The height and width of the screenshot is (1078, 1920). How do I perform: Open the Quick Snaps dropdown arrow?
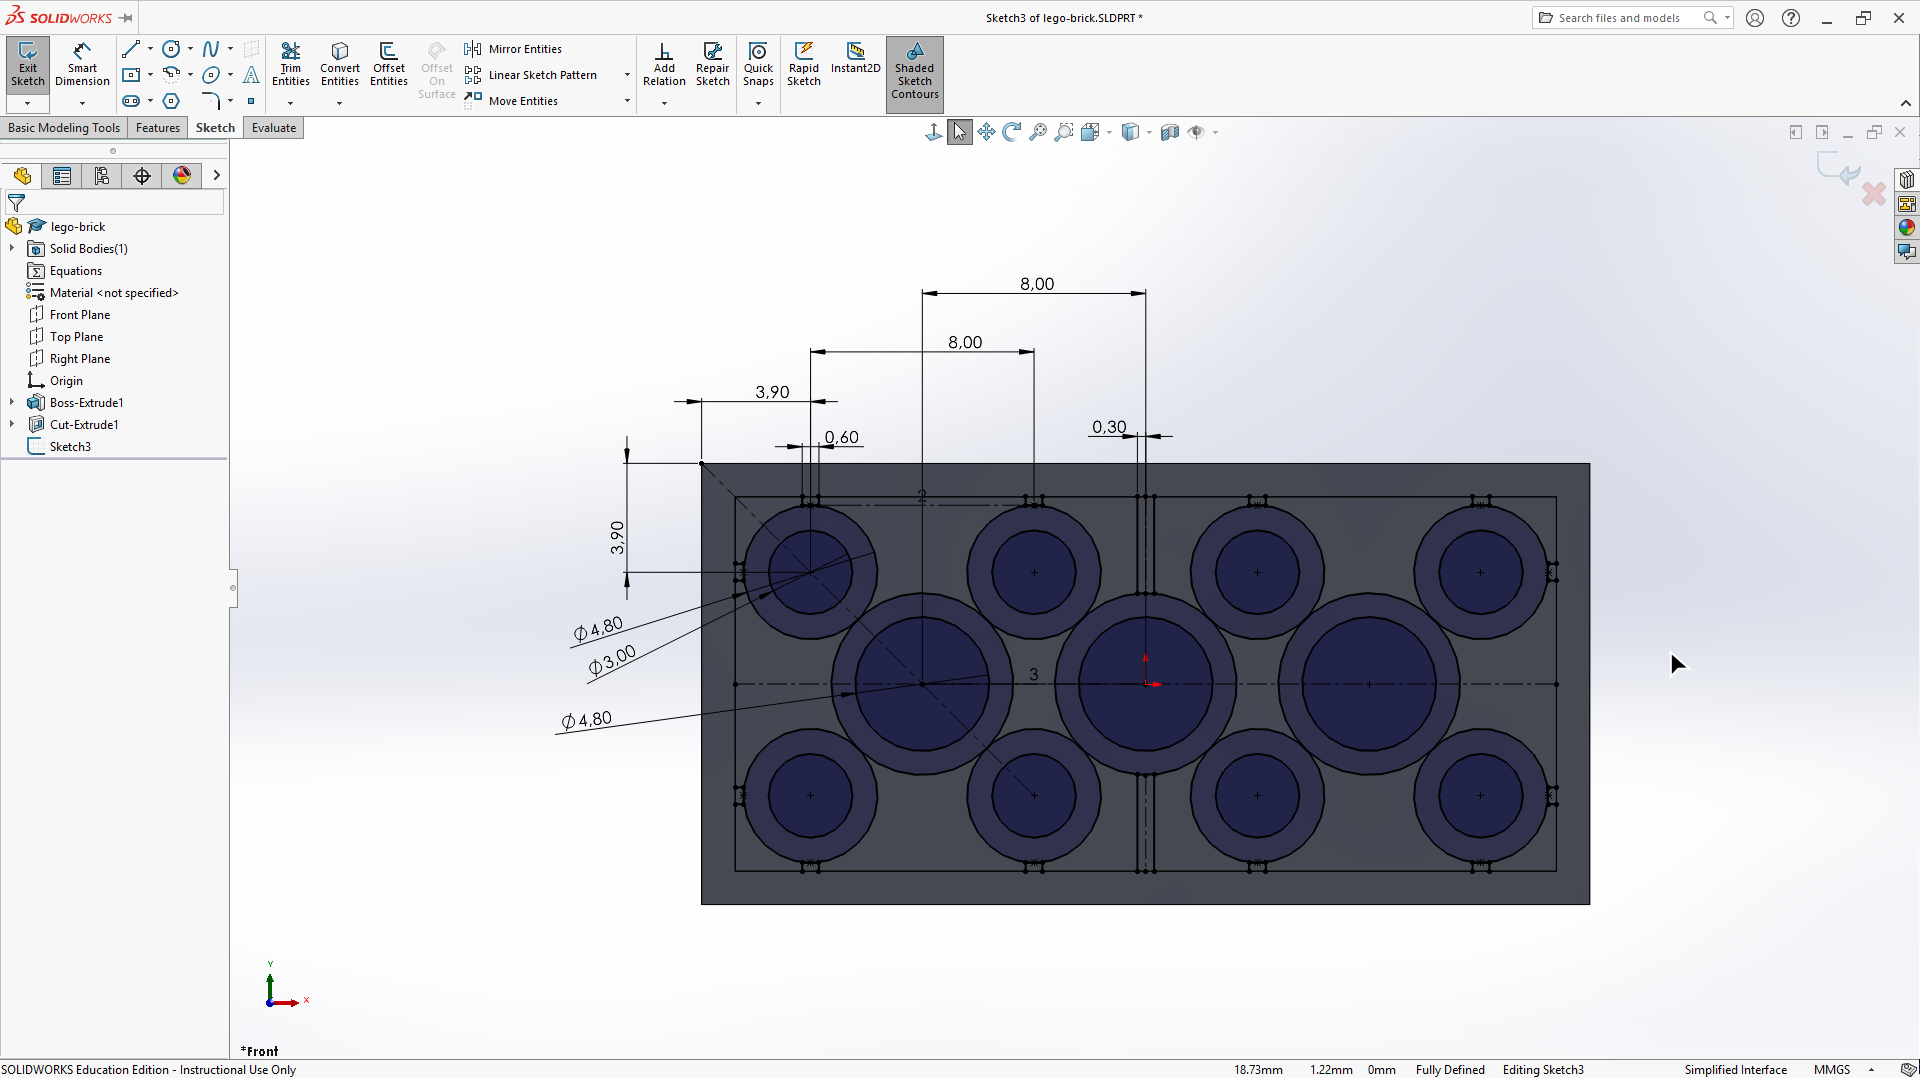click(x=758, y=103)
